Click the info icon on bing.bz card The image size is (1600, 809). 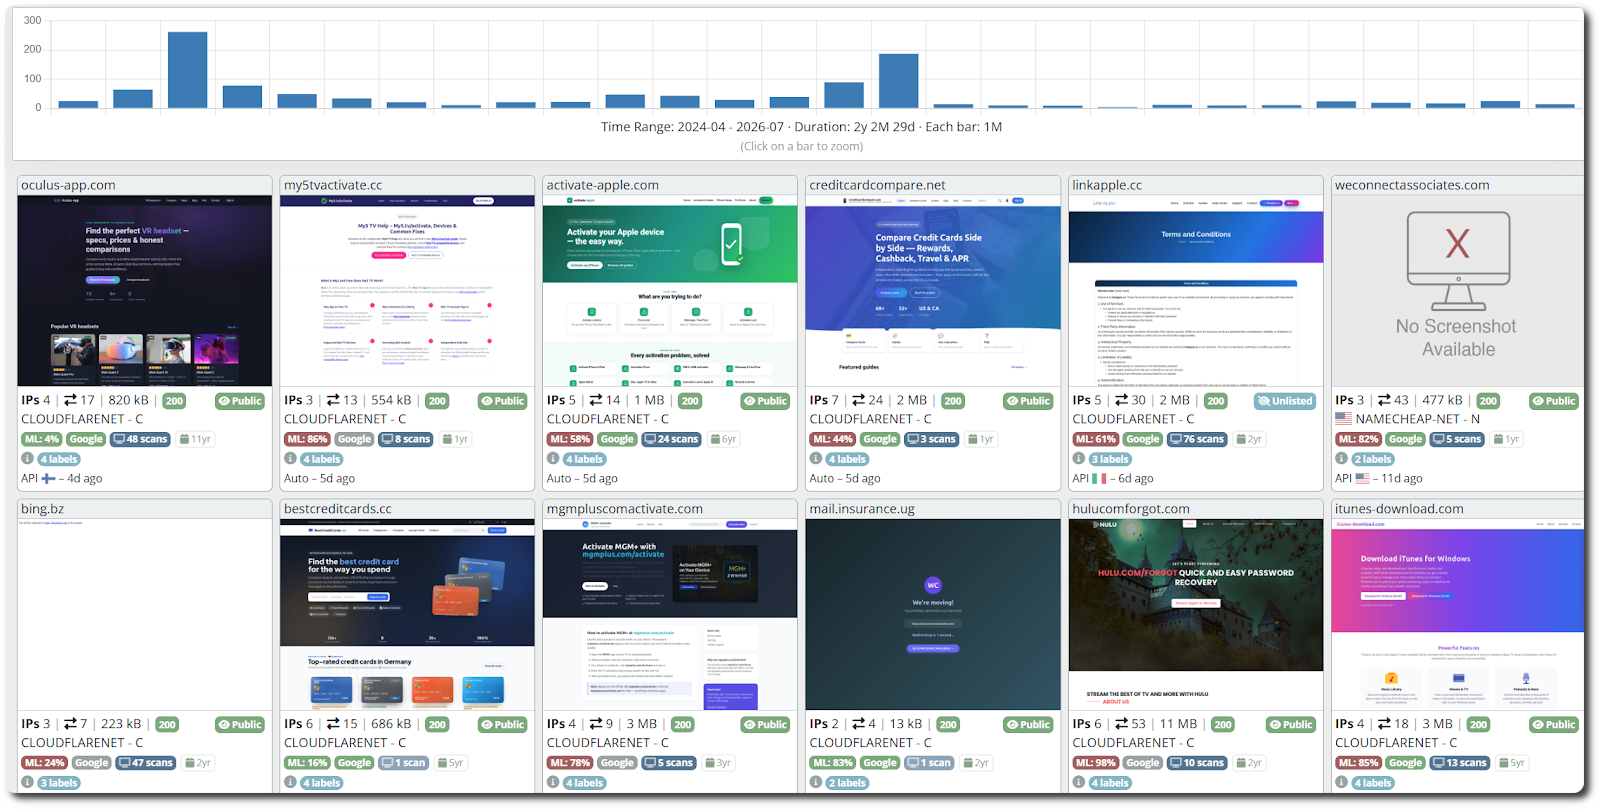pyautogui.click(x=28, y=782)
